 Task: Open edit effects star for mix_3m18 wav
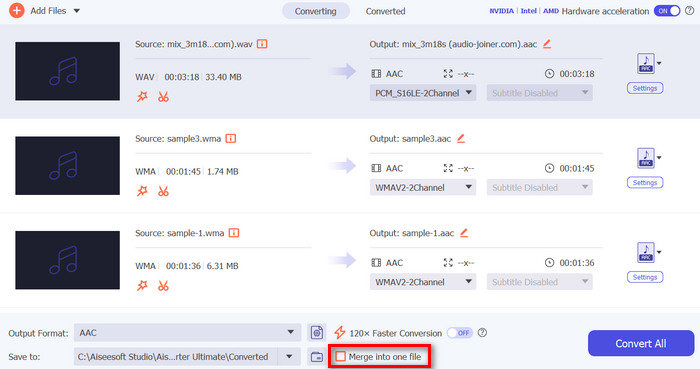pyautogui.click(x=142, y=96)
